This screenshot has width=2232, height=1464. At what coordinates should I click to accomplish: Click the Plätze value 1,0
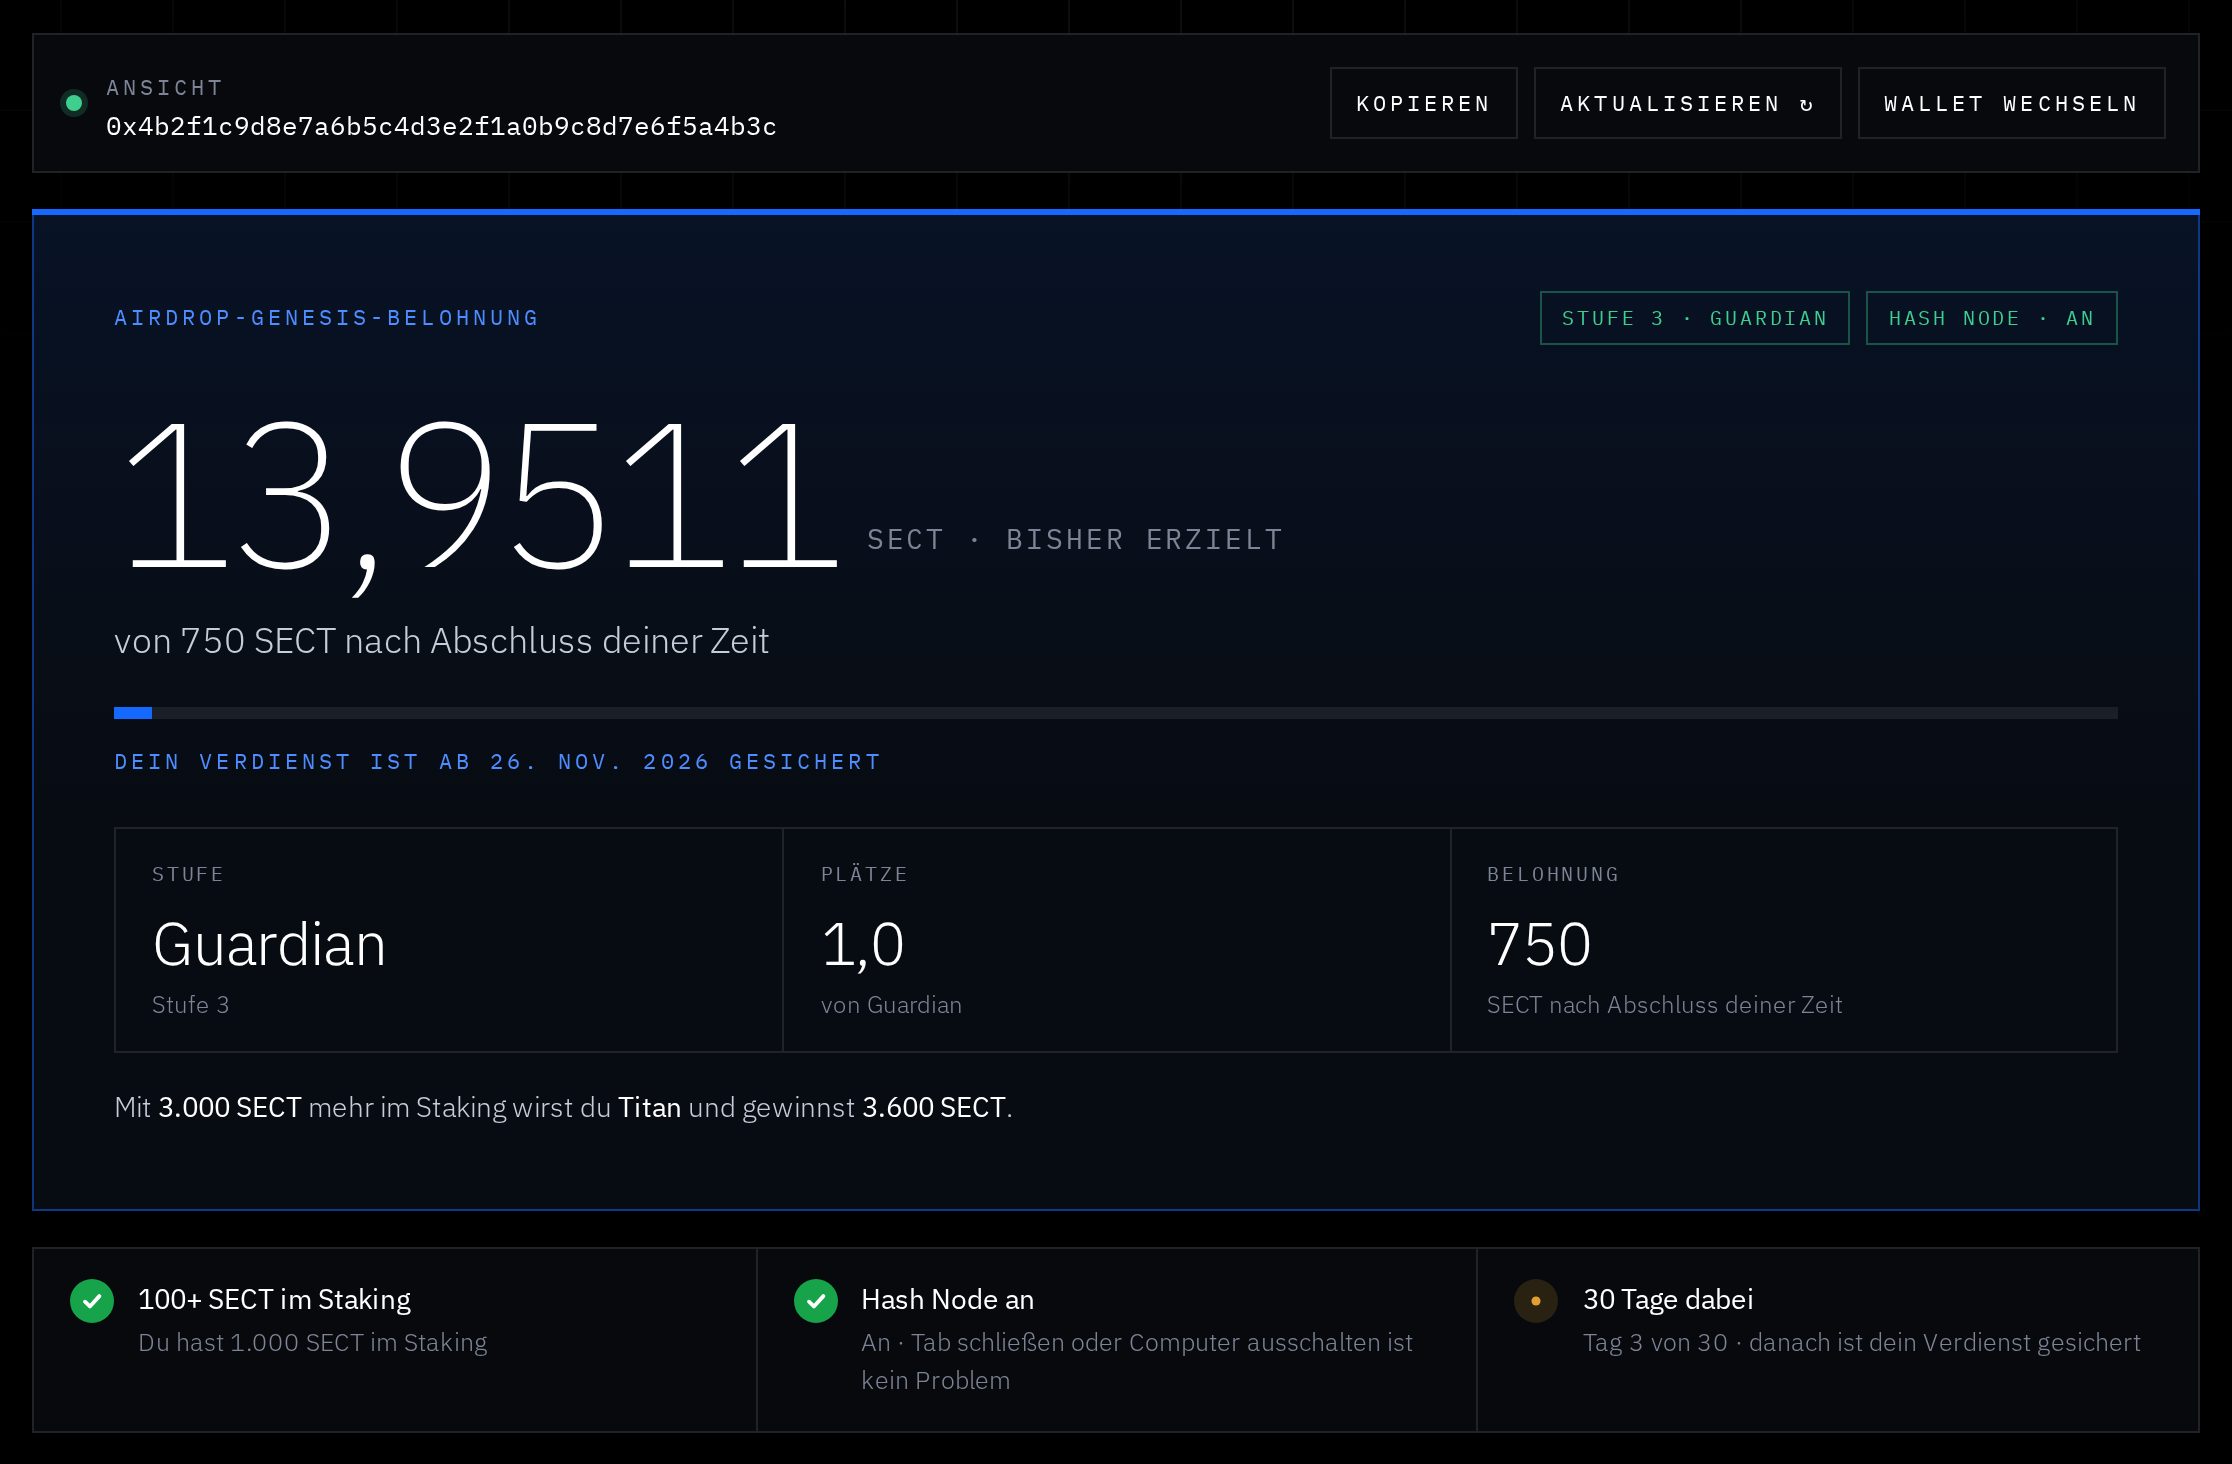point(862,946)
